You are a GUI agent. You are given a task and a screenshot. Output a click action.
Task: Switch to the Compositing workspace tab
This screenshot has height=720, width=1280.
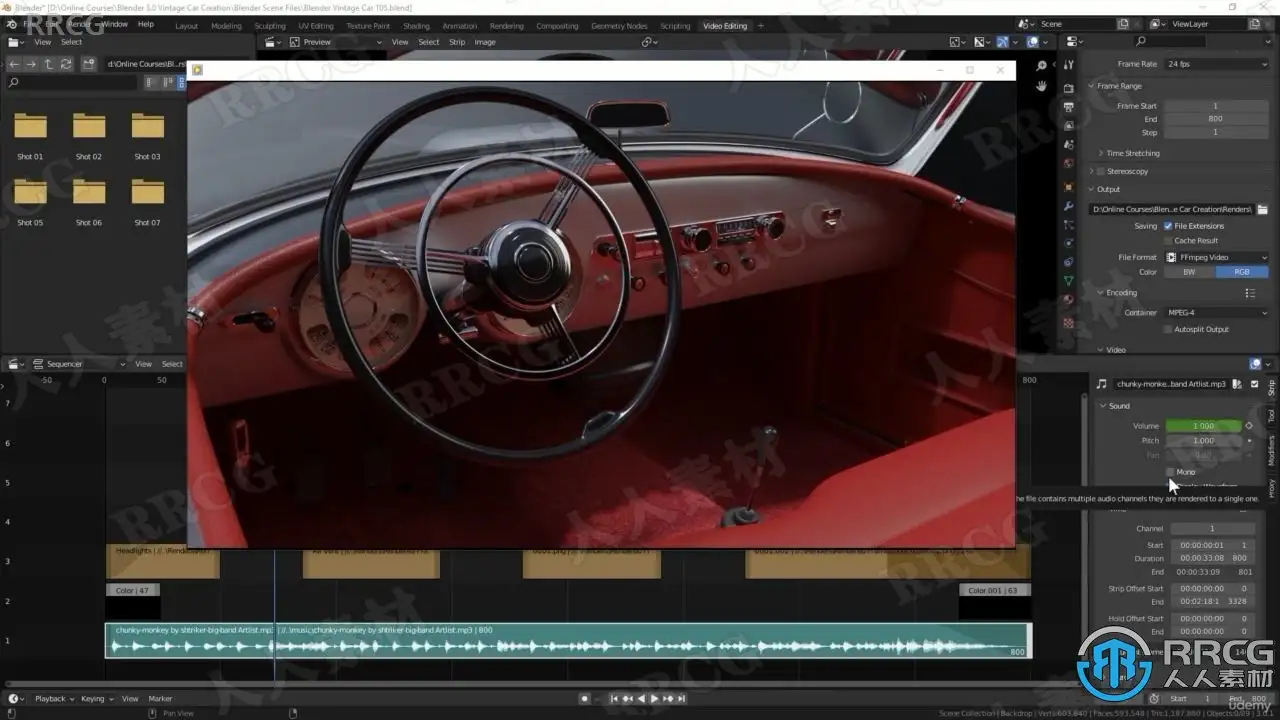click(x=558, y=26)
